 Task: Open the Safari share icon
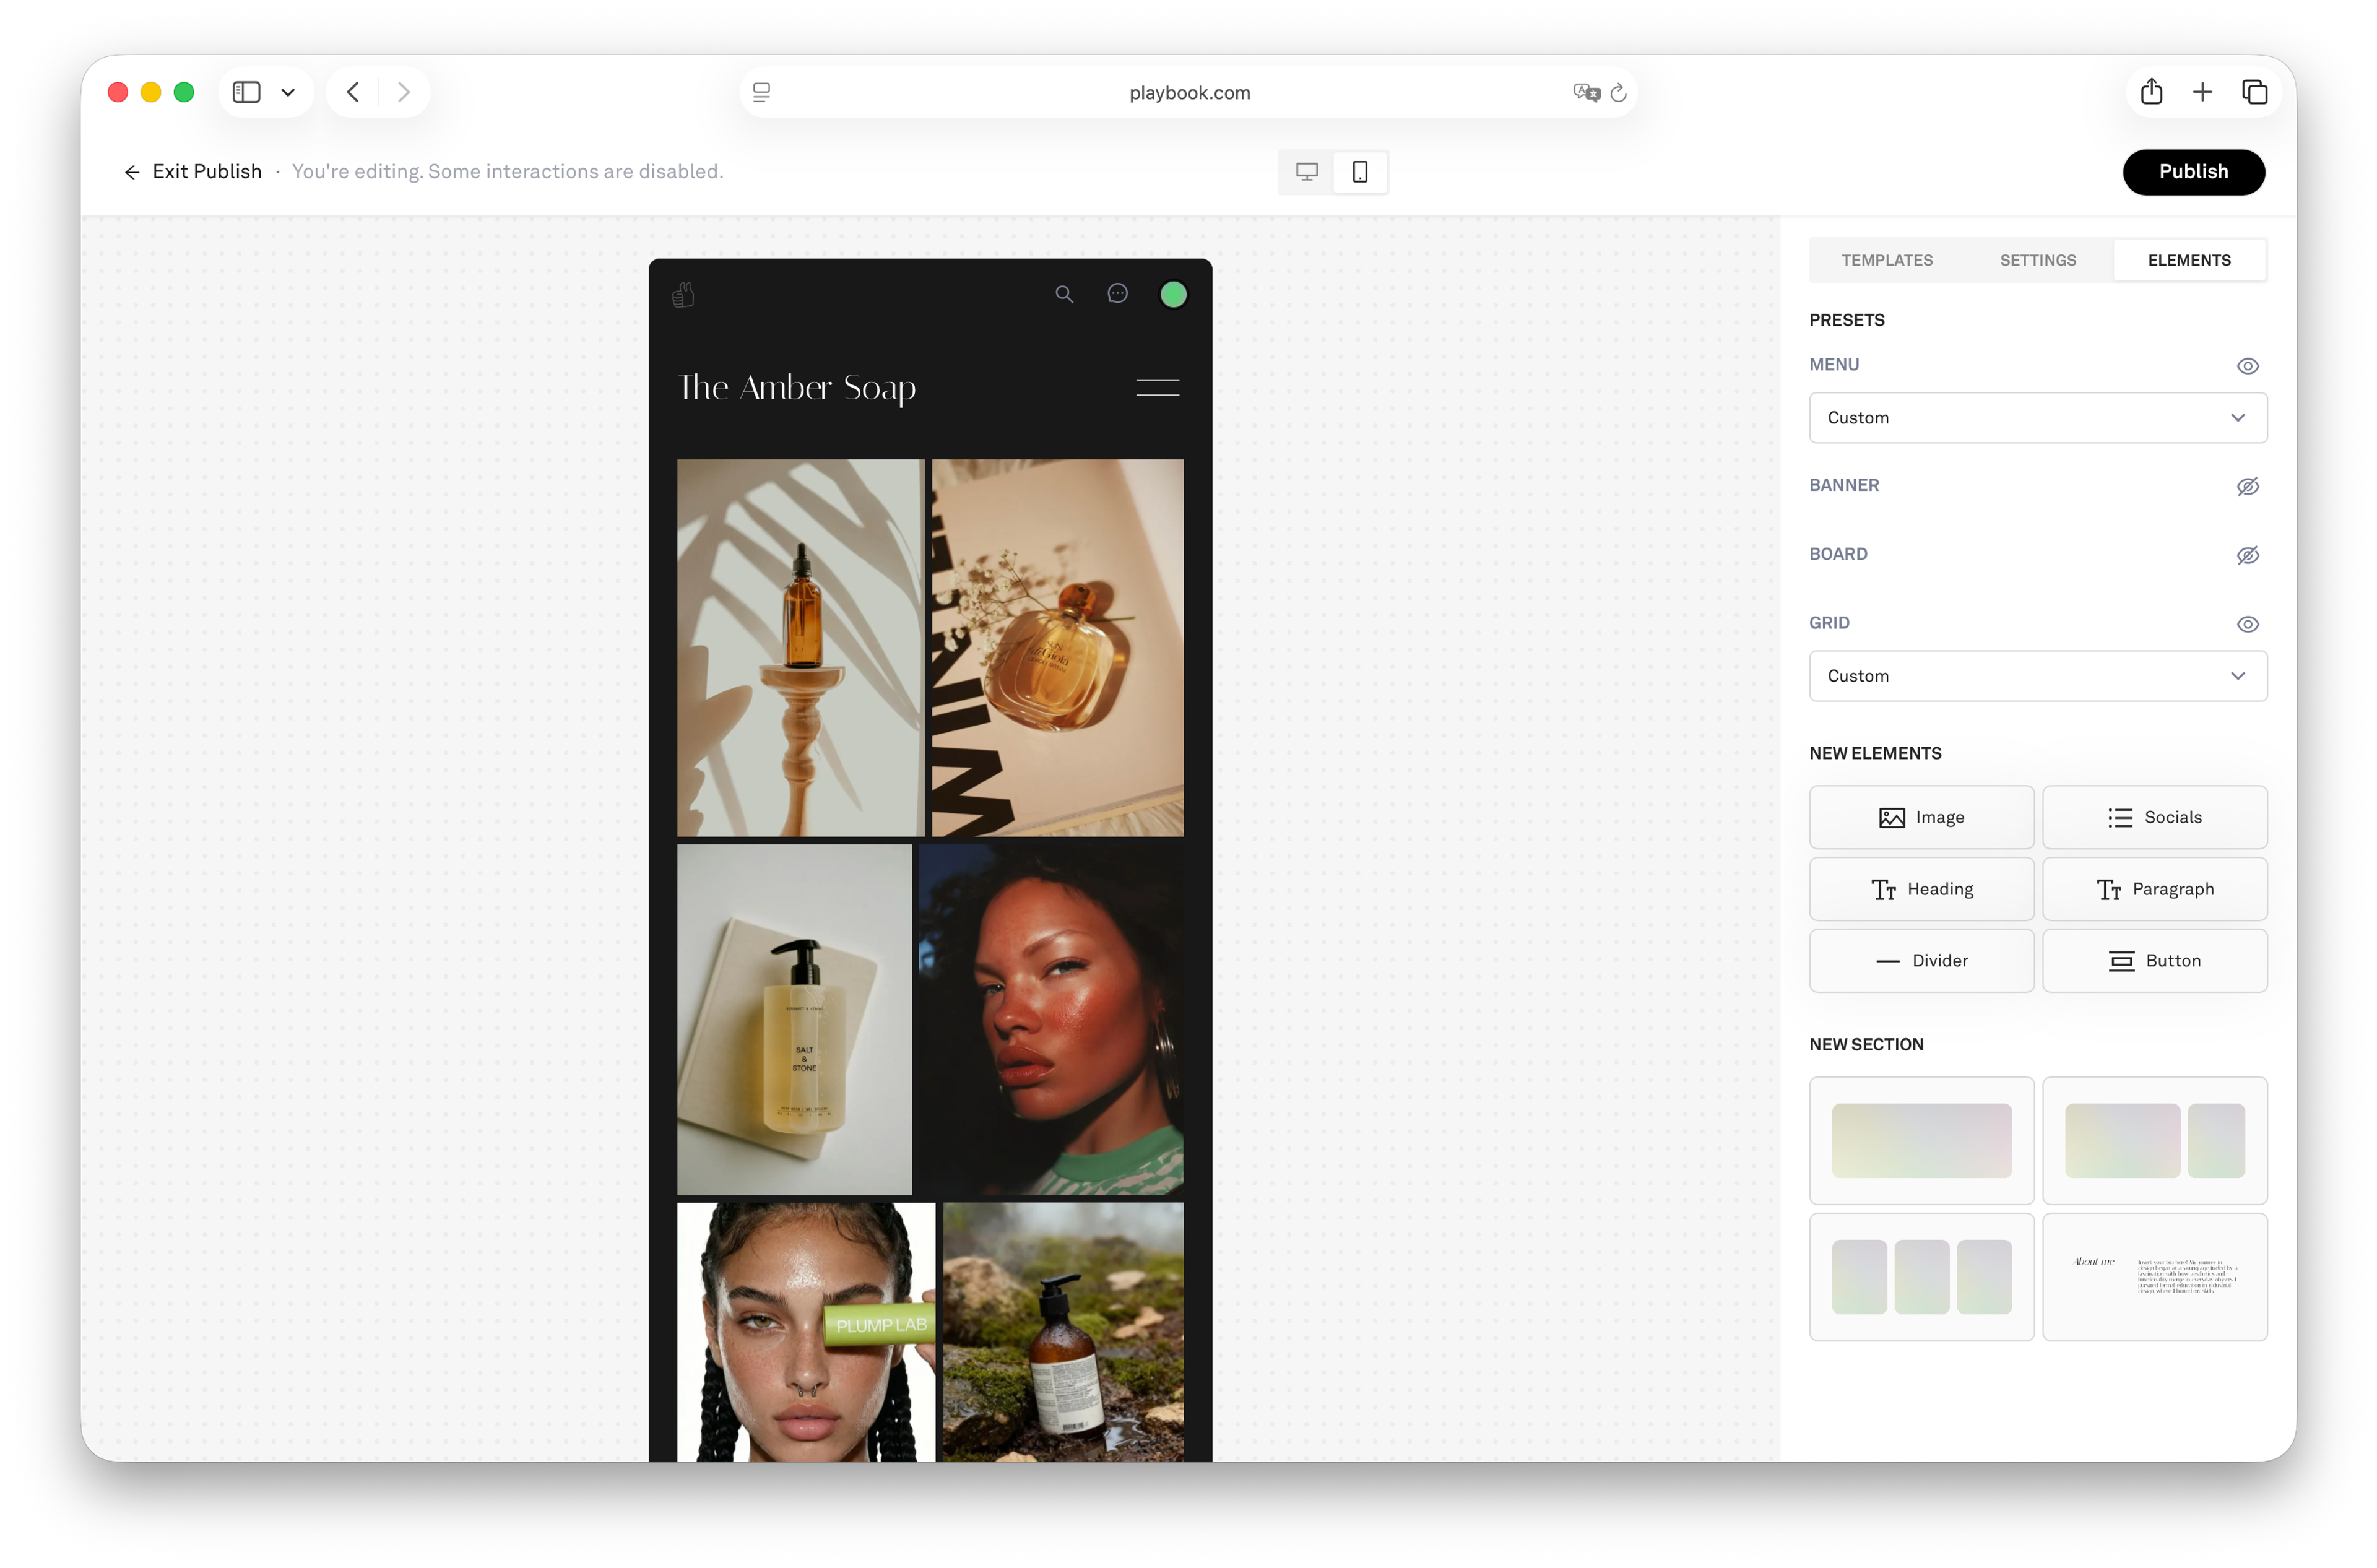coord(2152,92)
